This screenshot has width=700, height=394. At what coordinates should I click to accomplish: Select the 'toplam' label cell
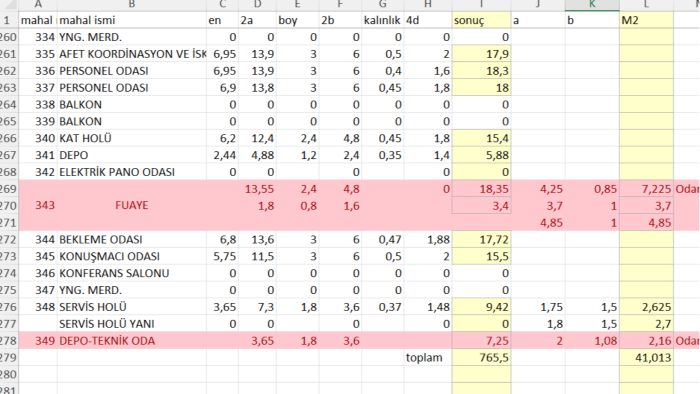coord(428,357)
